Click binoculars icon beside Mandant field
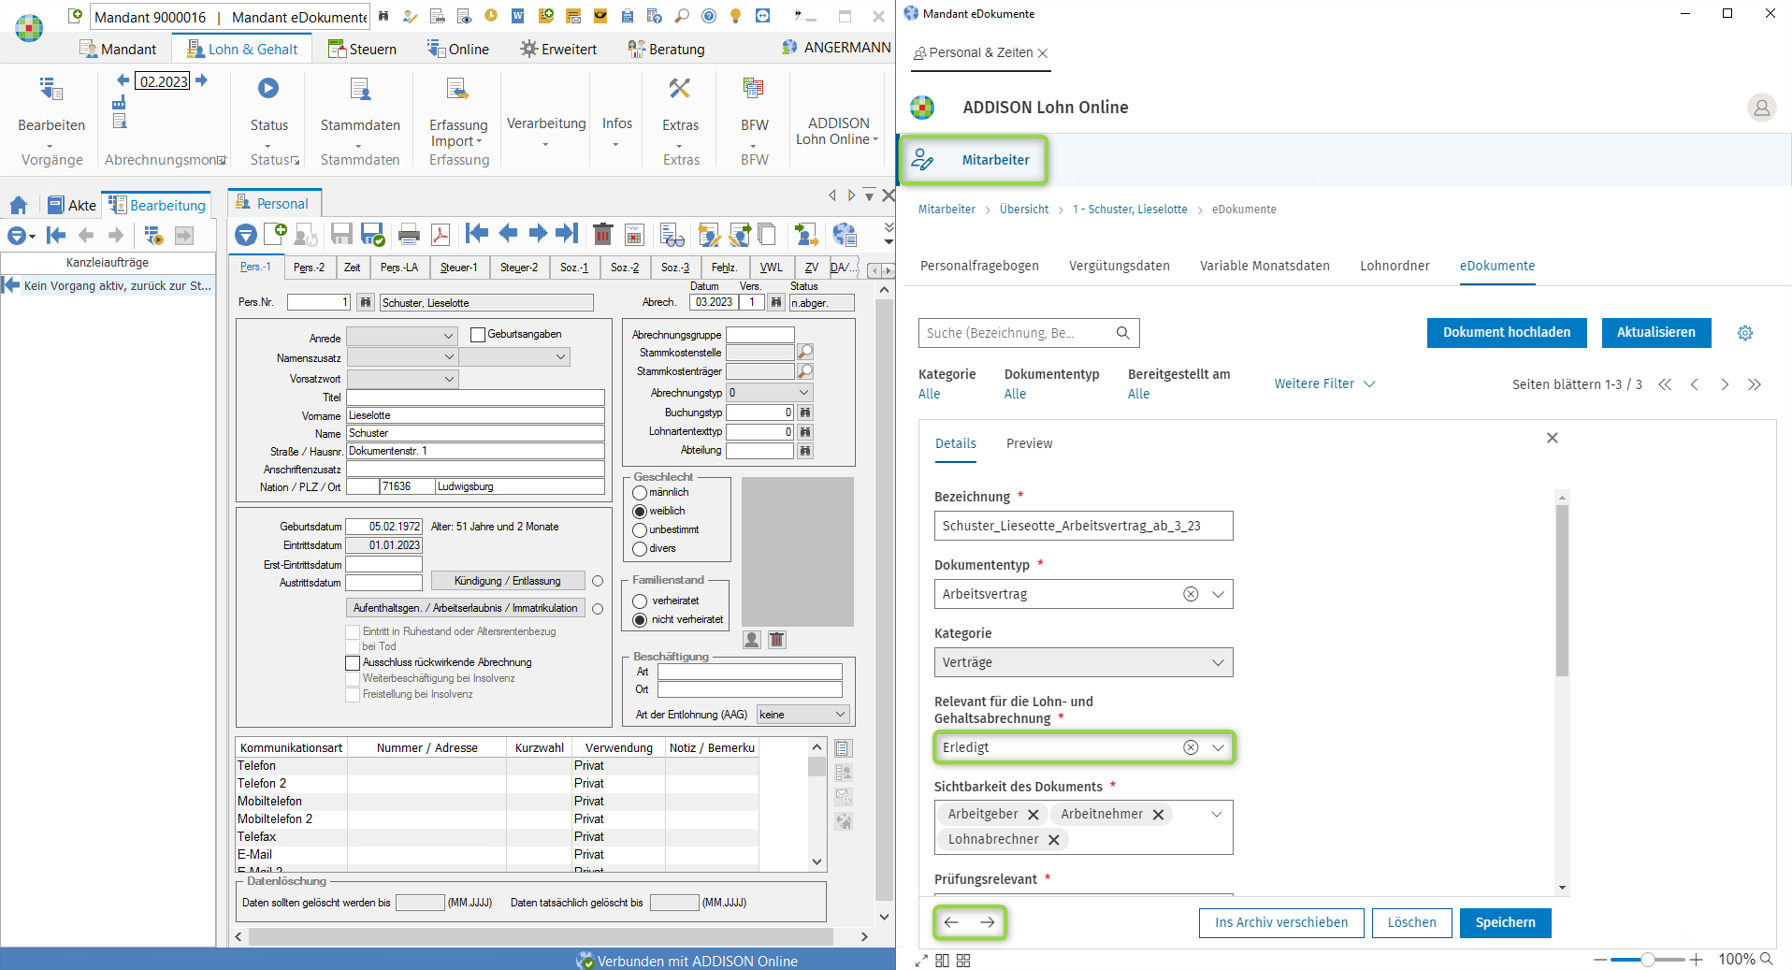This screenshot has width=1792, height=970. [383, 16]
